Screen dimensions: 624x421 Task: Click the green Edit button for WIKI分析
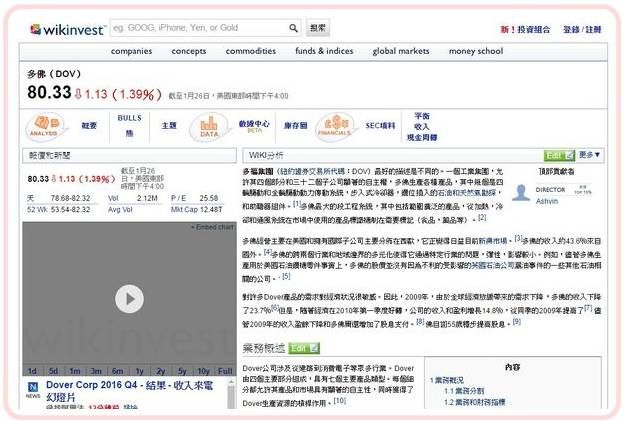(x=559, y=155)
